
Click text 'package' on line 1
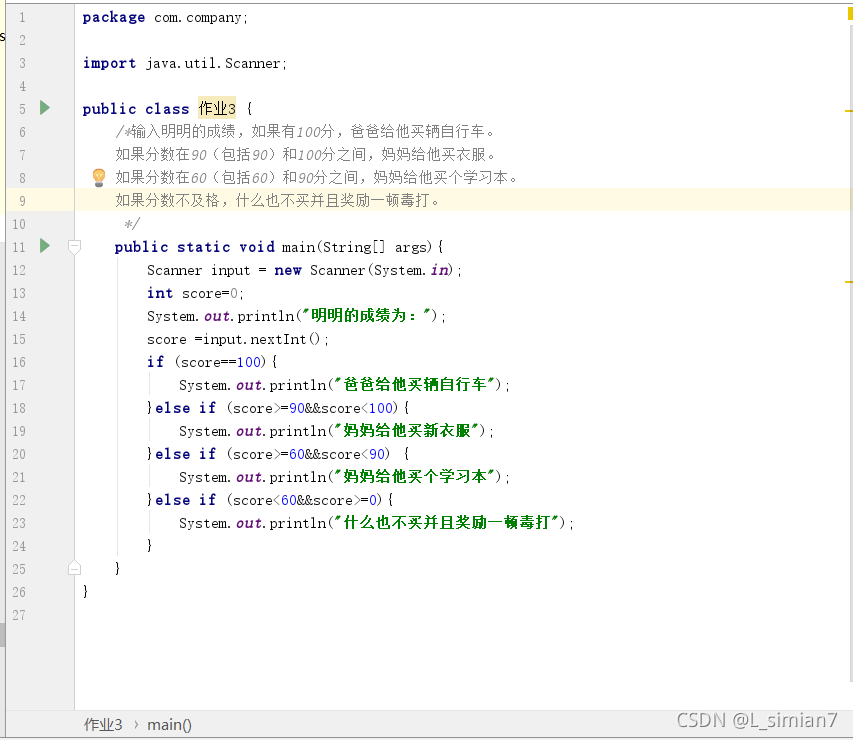(114, 17)
